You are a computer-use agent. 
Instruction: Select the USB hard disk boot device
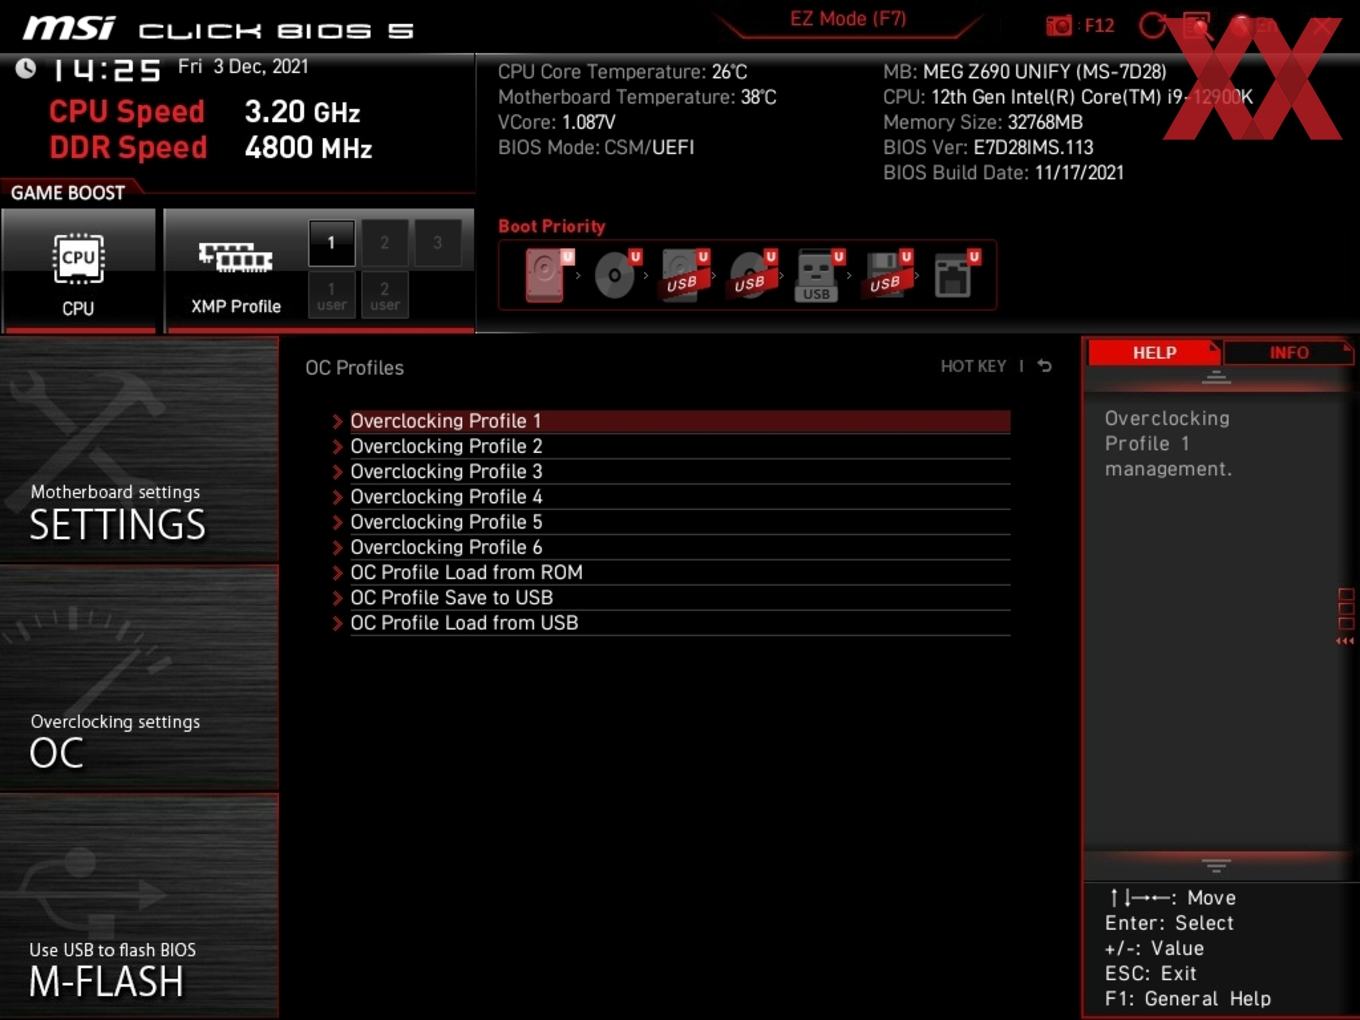click(685, 275)
